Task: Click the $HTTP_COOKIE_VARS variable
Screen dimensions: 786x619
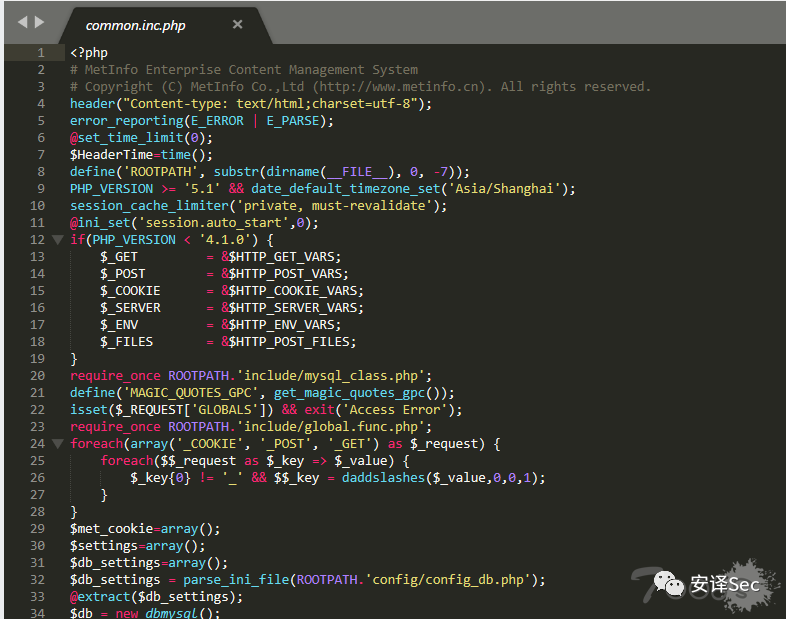Action: tap(295, 291)
